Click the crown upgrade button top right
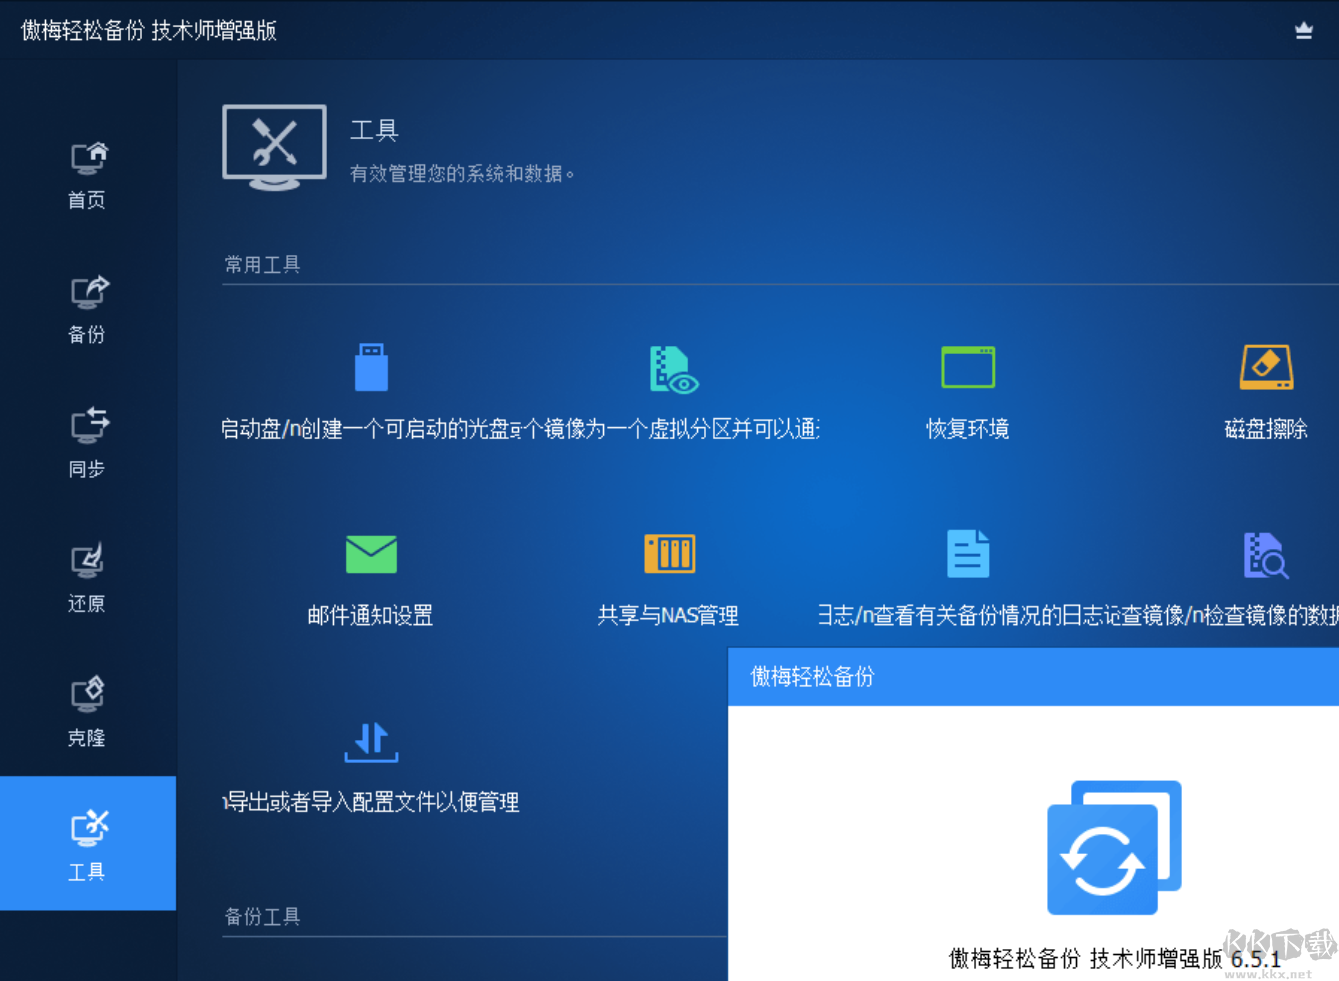Image resolution: width=1339 pixels, height=981 pixels. pos(1303,30)
